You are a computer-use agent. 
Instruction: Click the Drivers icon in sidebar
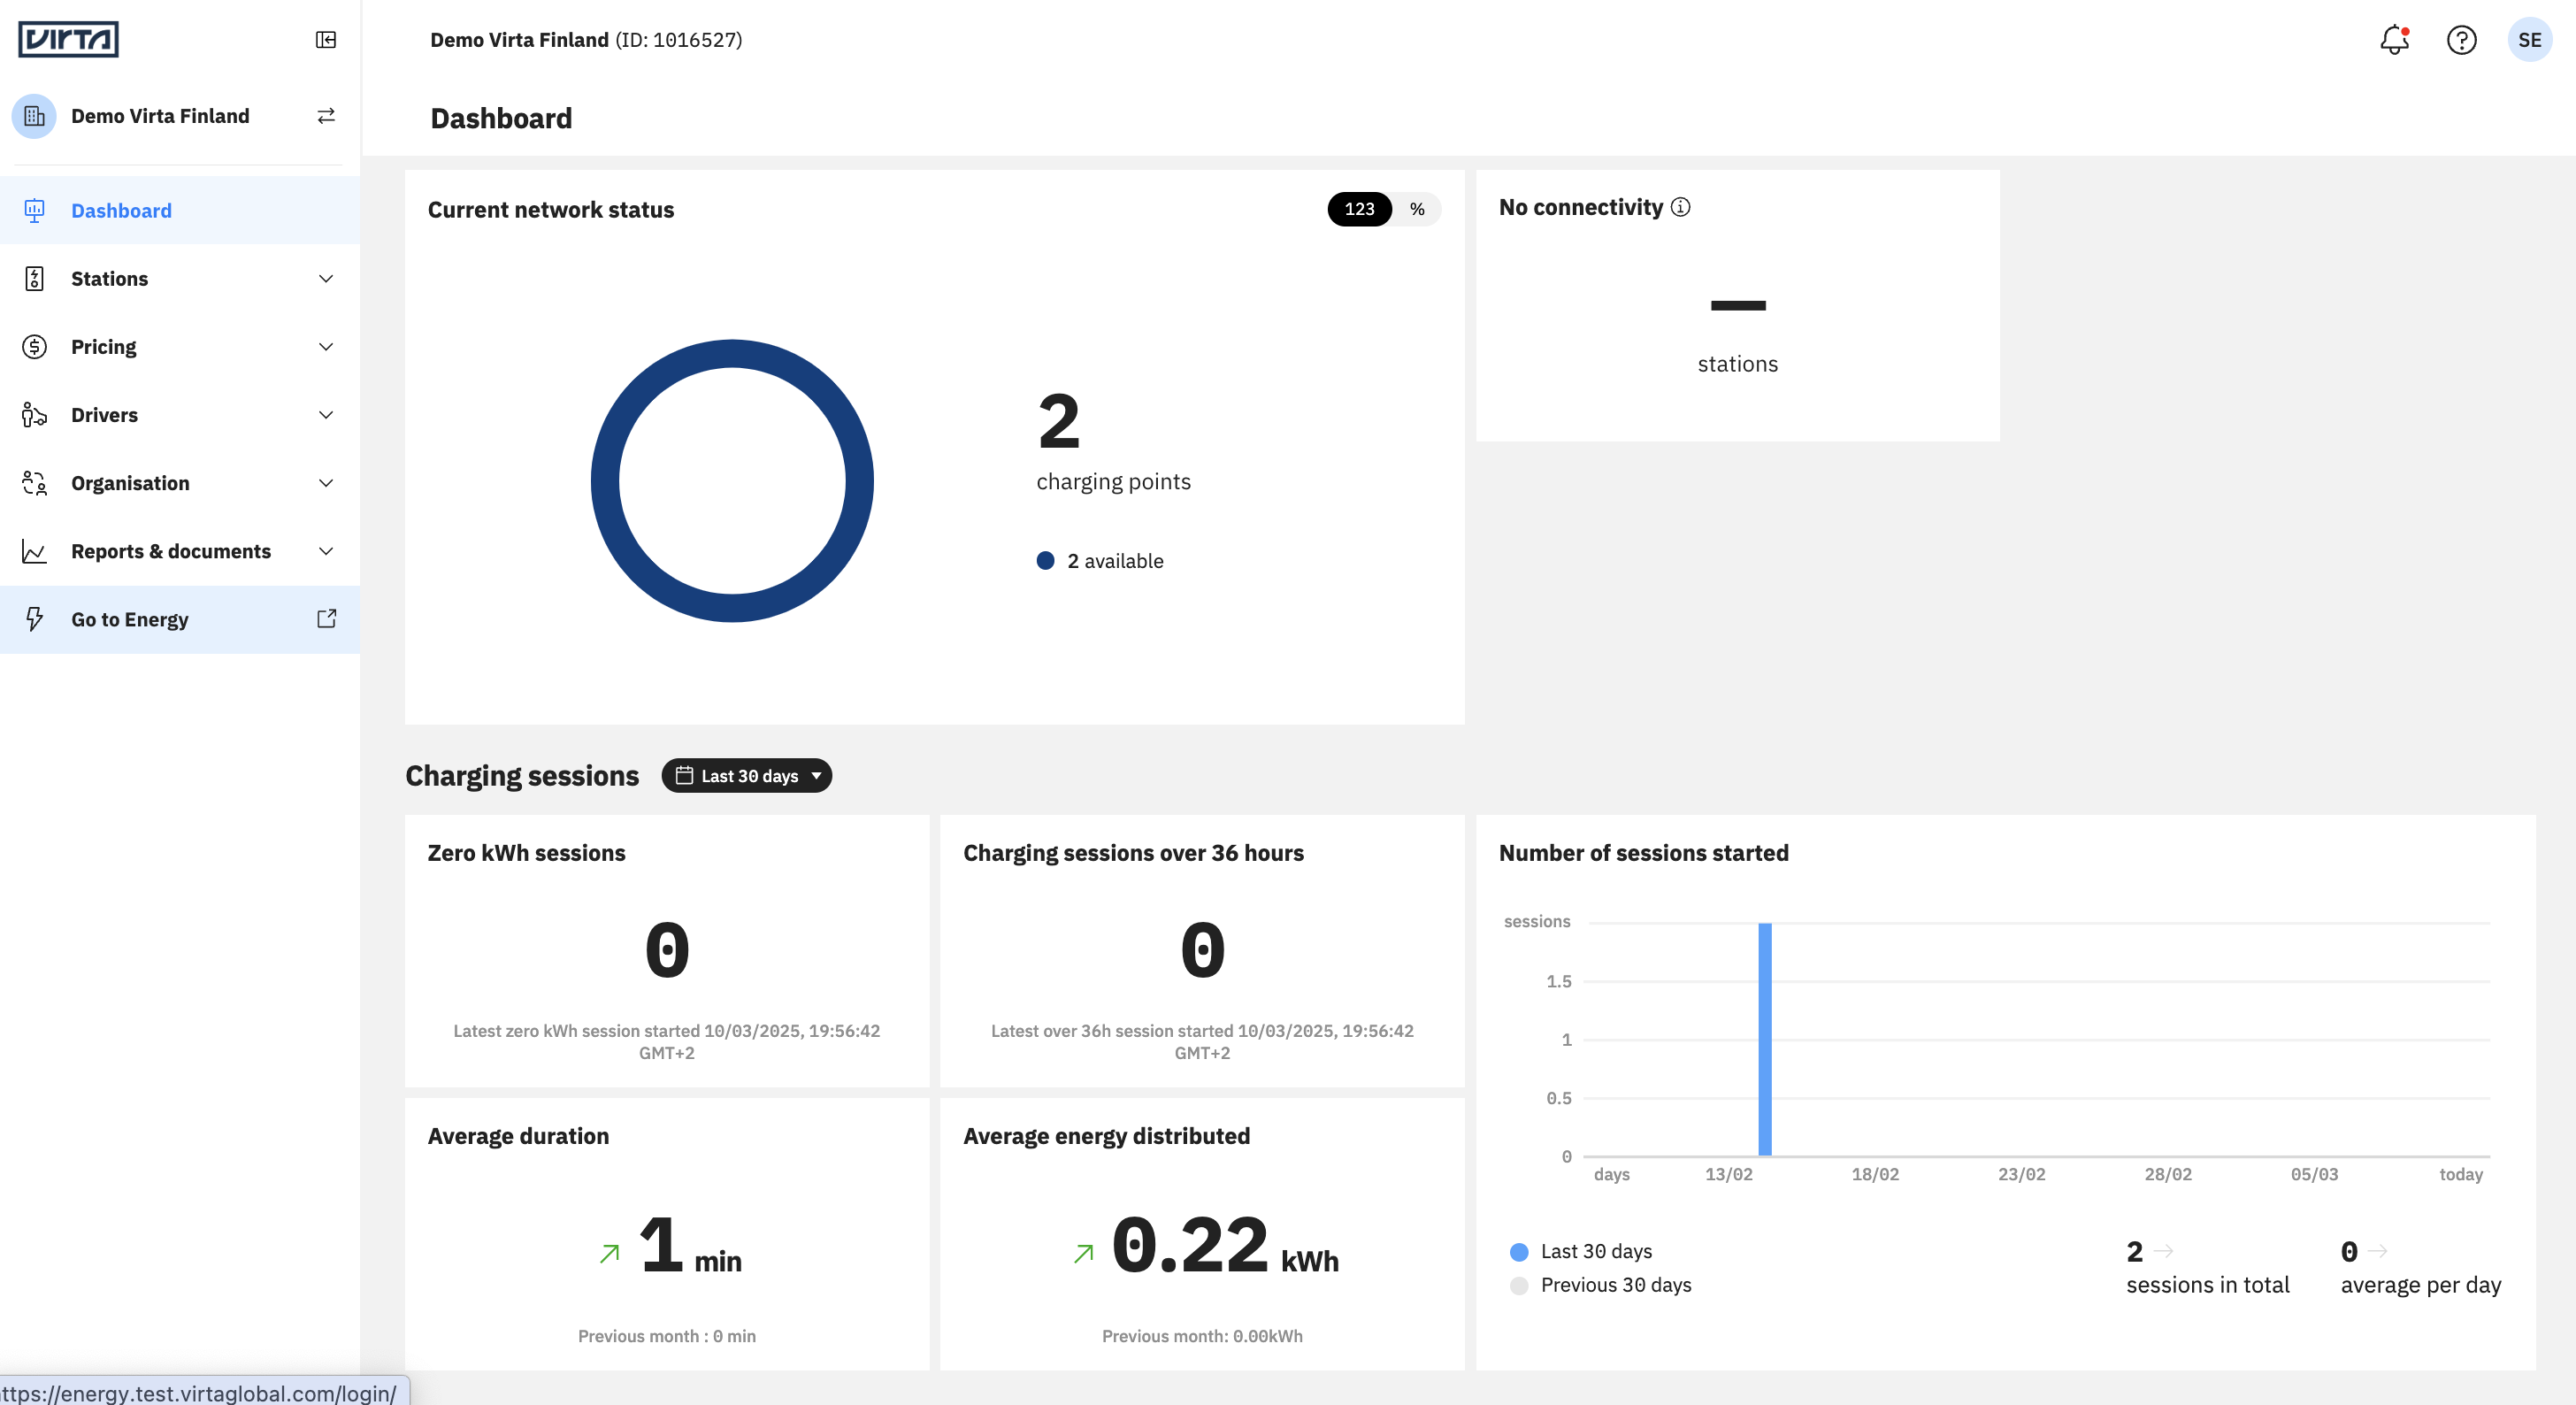click(34, 415)
